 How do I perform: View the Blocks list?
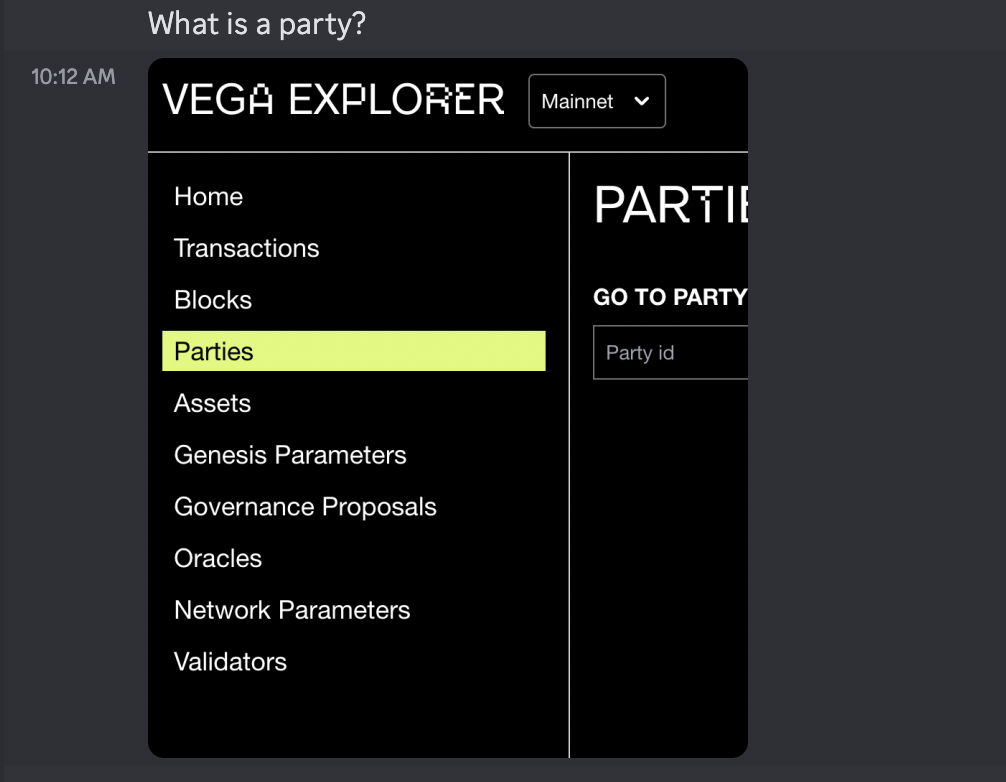pos(211,299)
